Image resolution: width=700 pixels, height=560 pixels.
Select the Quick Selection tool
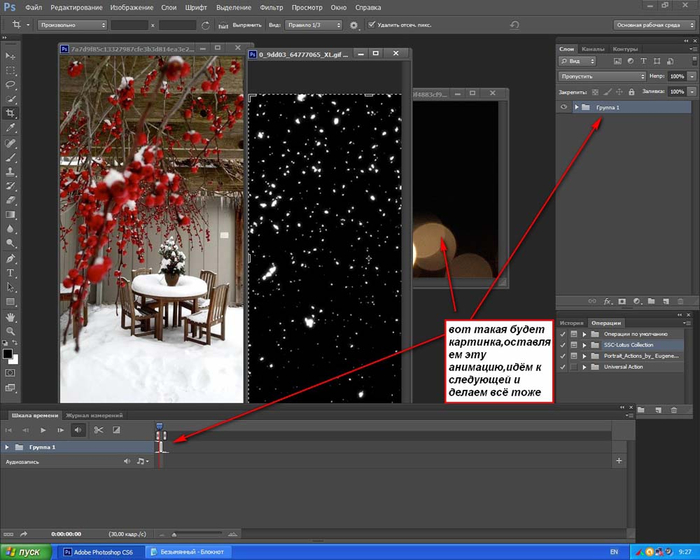(10, 99)
